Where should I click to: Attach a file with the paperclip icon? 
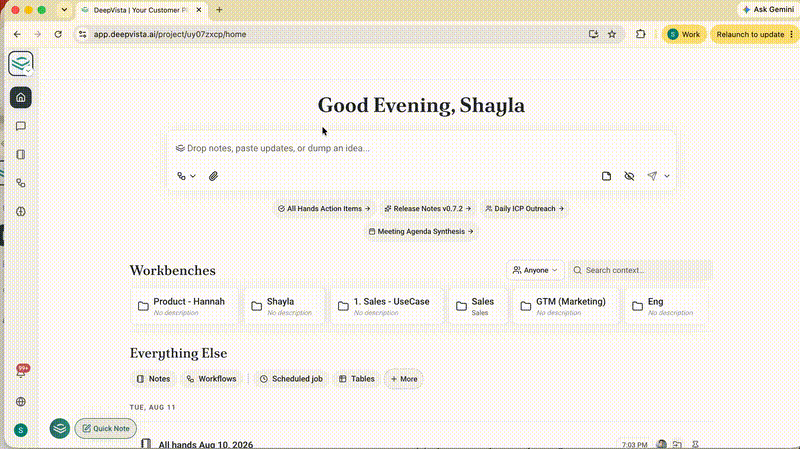coord(213,176)
